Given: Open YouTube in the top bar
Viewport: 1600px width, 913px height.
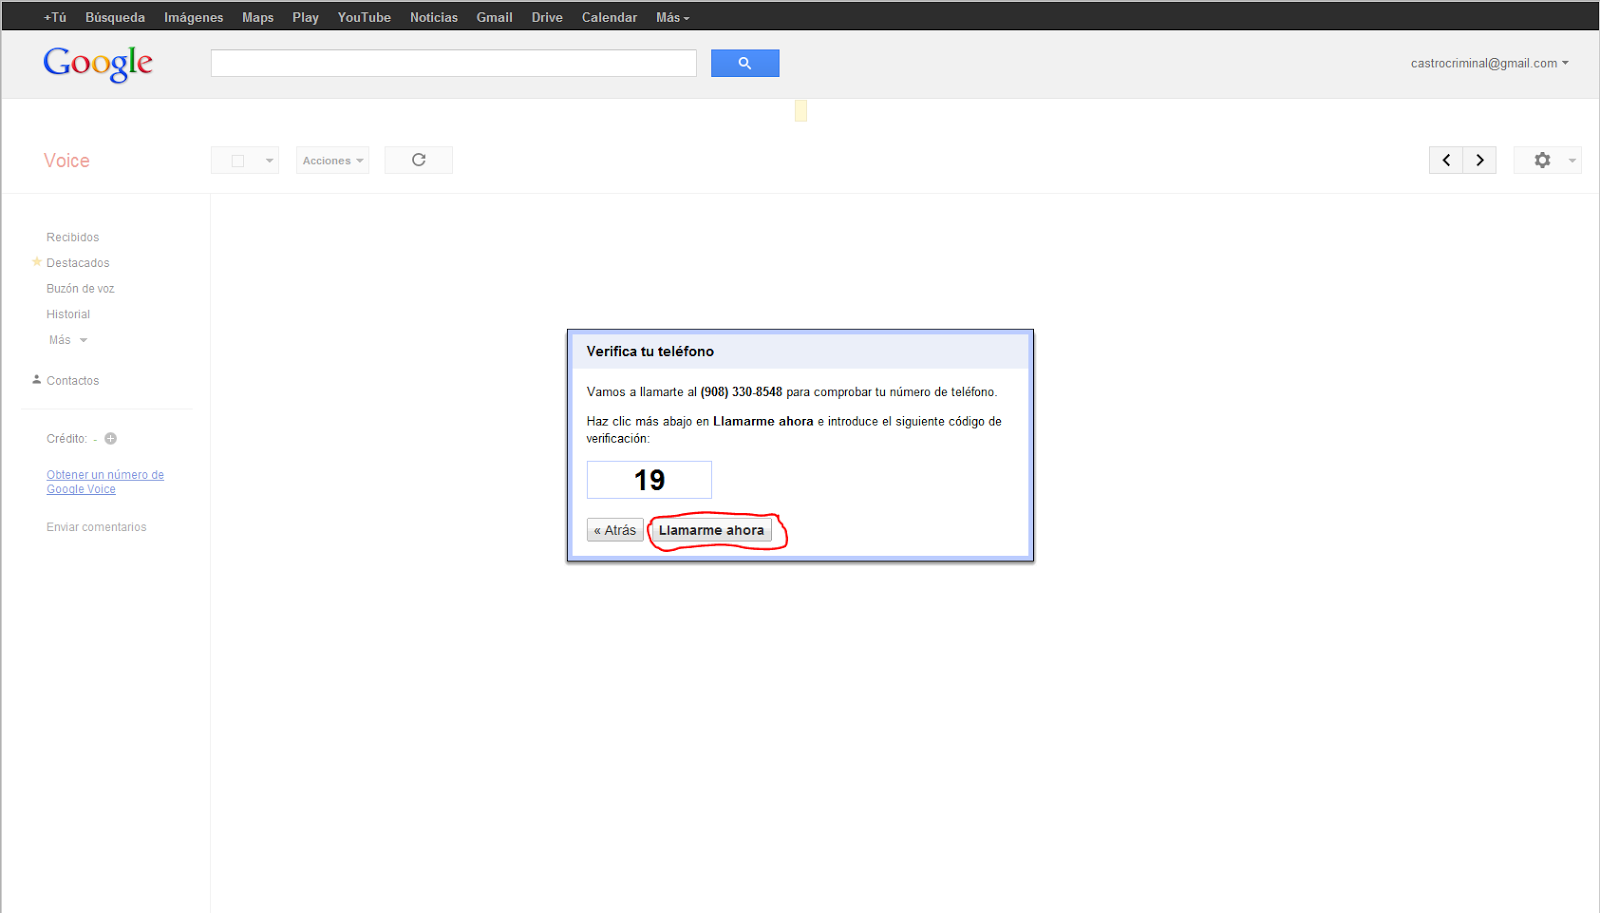Looking at the screenshot, I should click(x=364, y=17).
